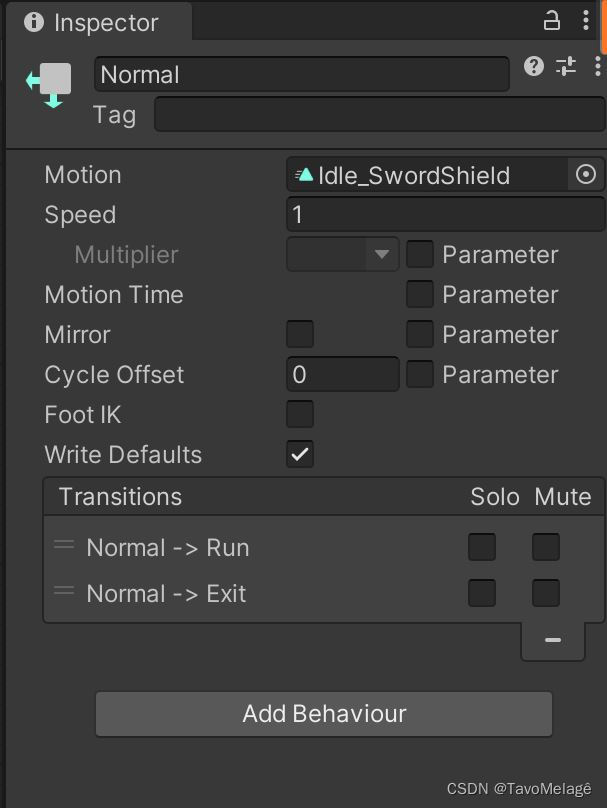
Task: Mute the Normal -> Exit transition
Action: 546,593
